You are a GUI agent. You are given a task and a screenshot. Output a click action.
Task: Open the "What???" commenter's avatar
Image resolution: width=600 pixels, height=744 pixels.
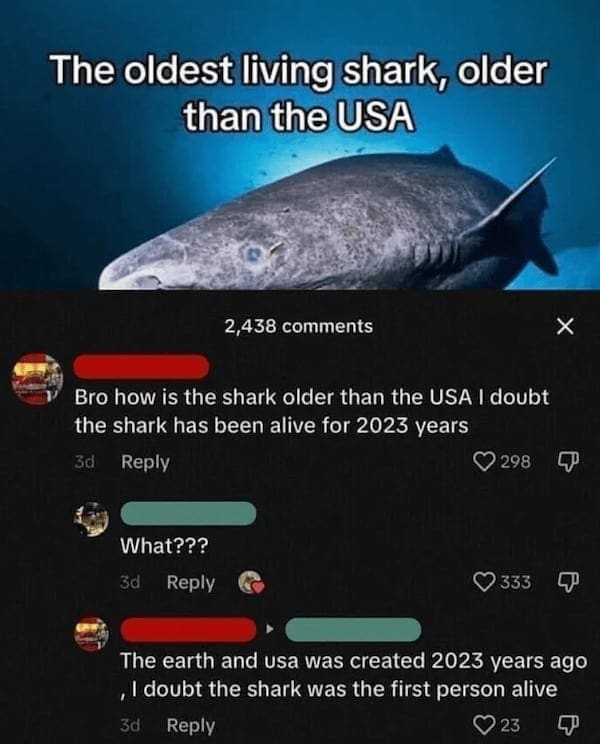click(92, 519)
